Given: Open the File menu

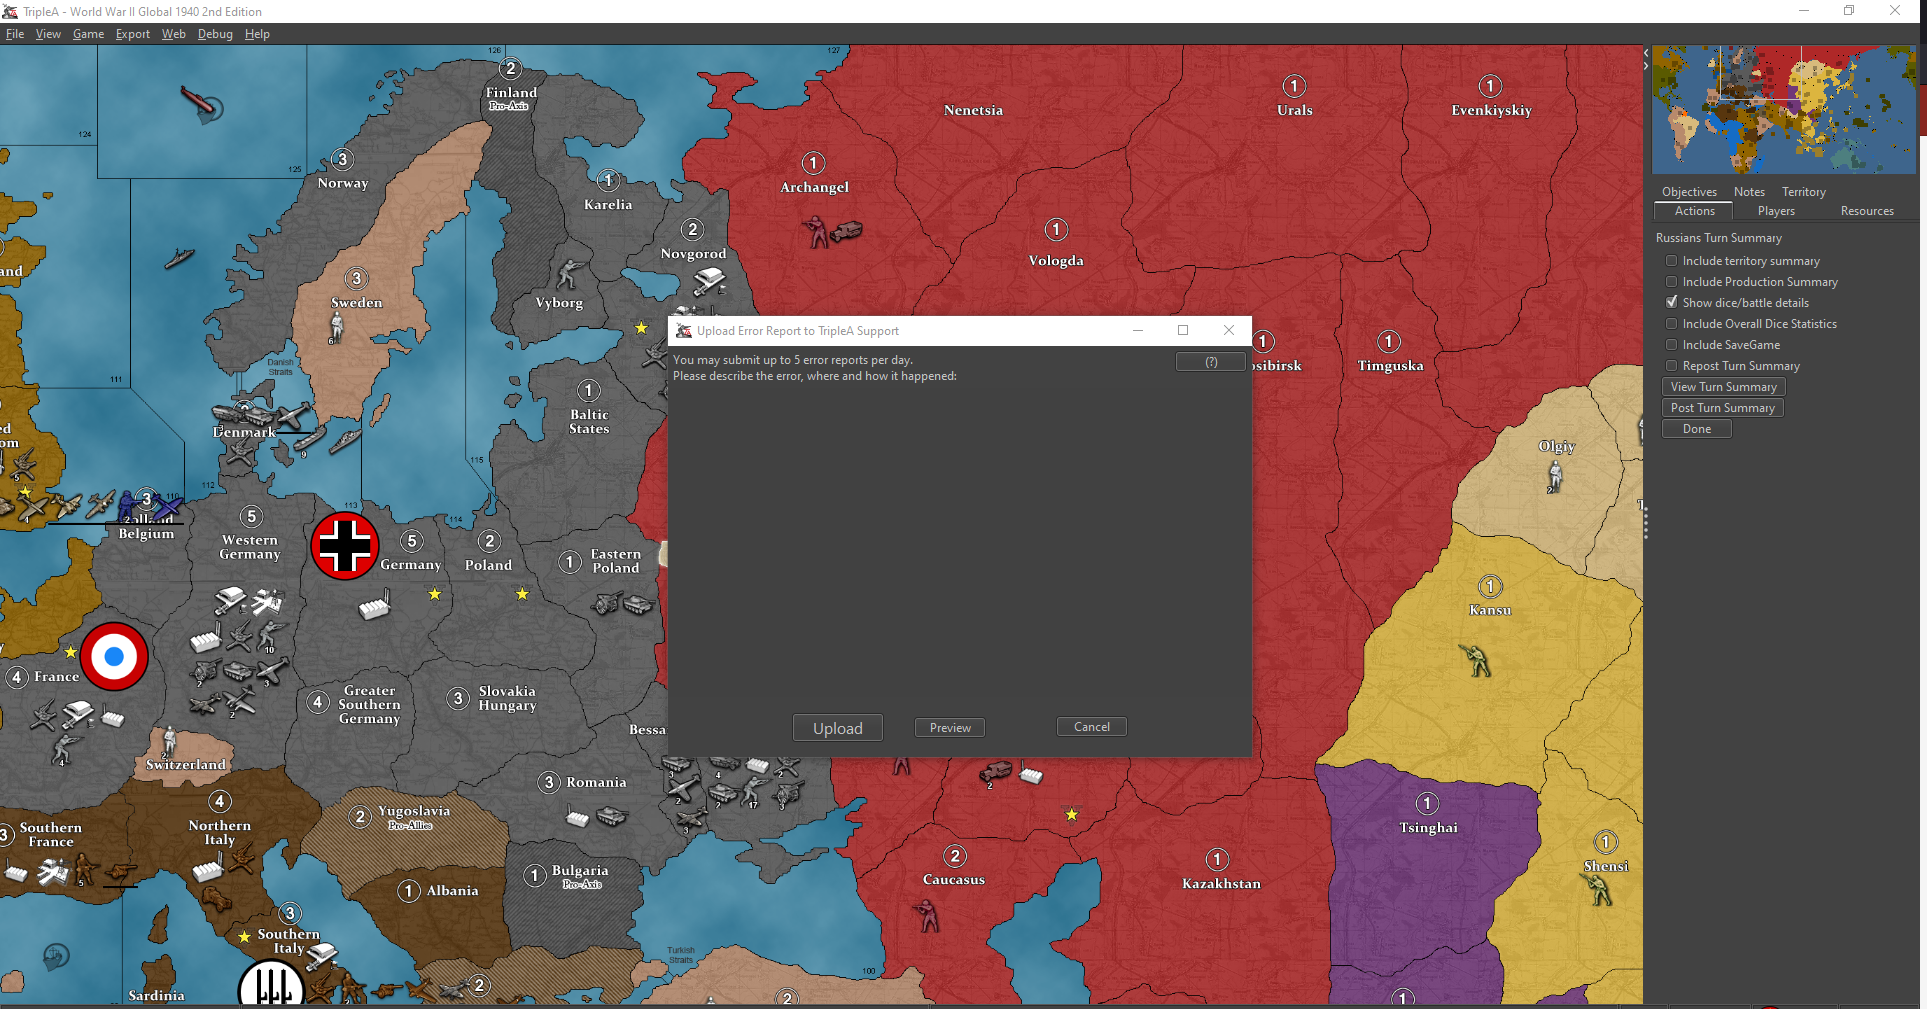Looking at the screenshot, I should click(15, 34).
